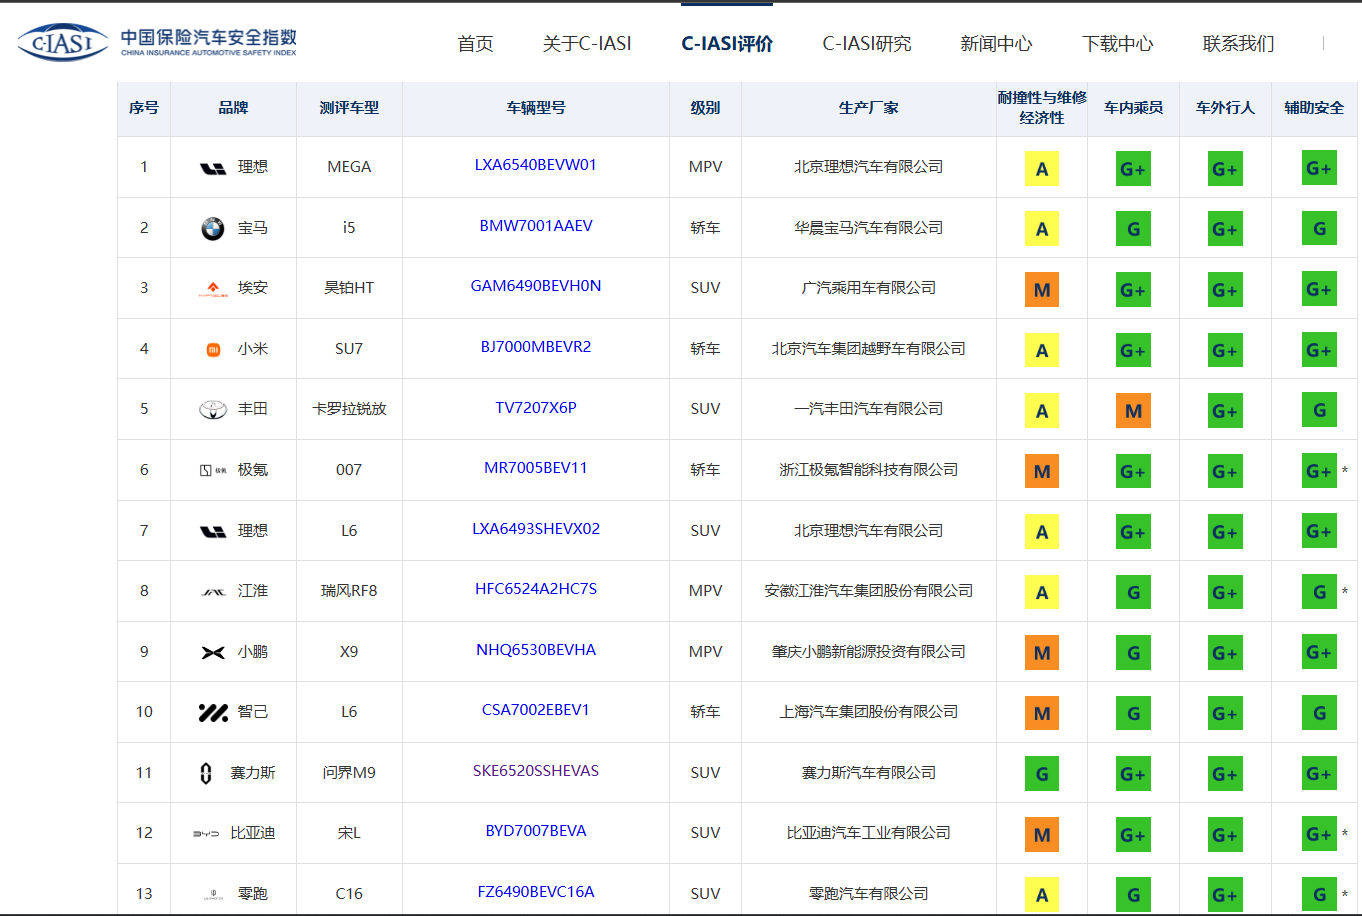Image resolution: width=1362 pixels, height=916 pixels.
Task: Click the Li Auto logo in row 7
Action: 213,532
